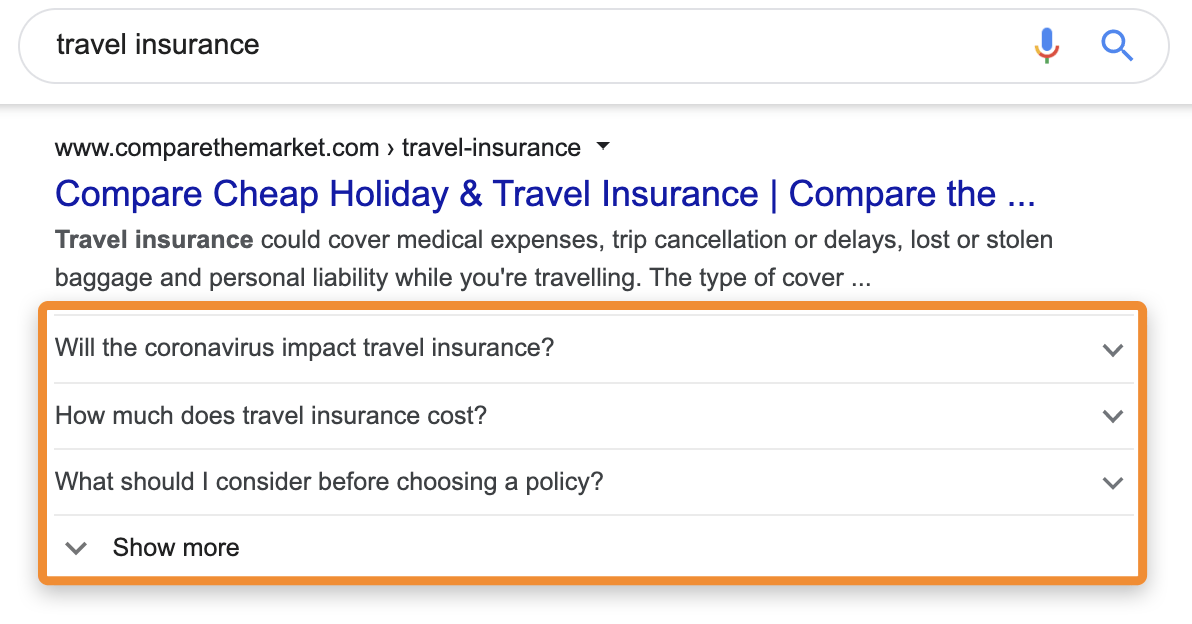Click the chevron beside the cost question

coord(1112,416)
